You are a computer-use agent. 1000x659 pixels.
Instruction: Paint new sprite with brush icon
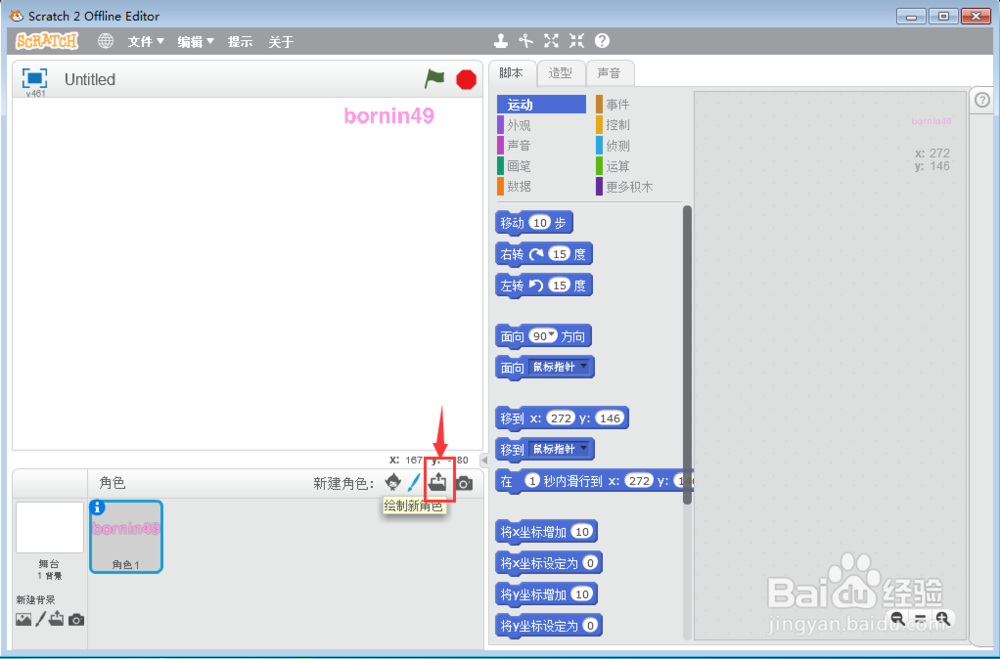click(415, 482)
